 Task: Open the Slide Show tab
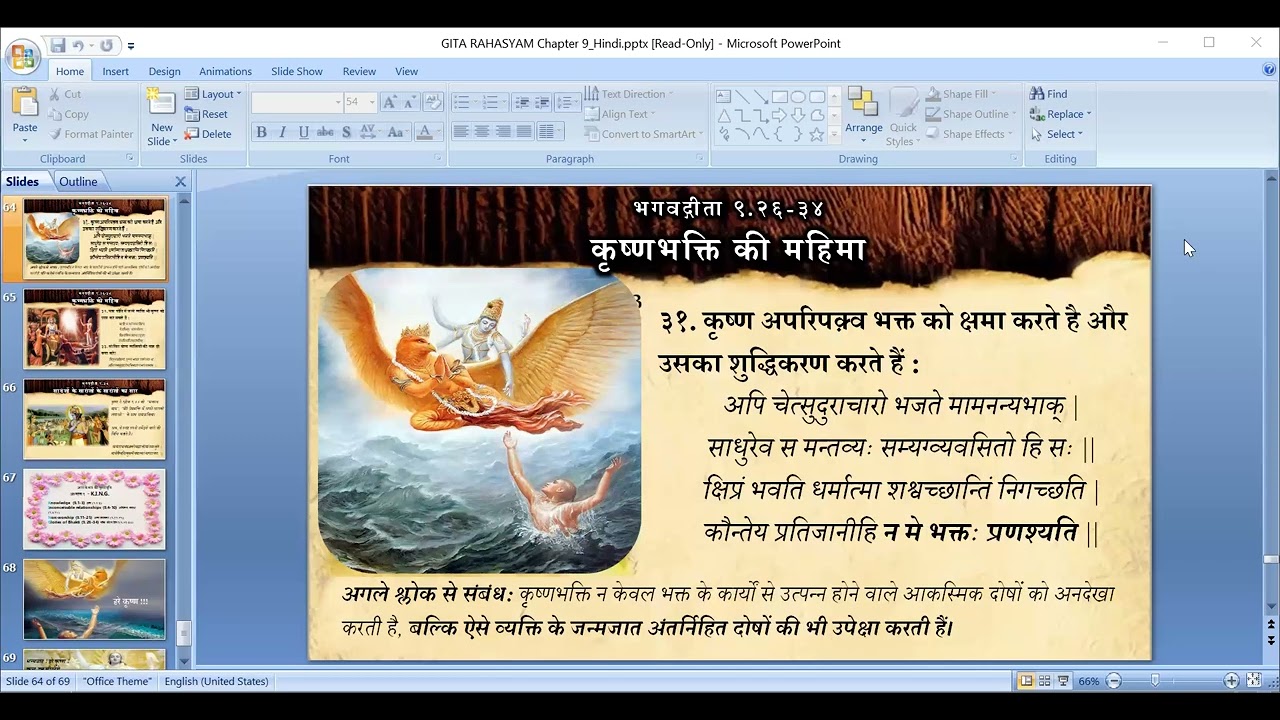[x=297, y=71]
